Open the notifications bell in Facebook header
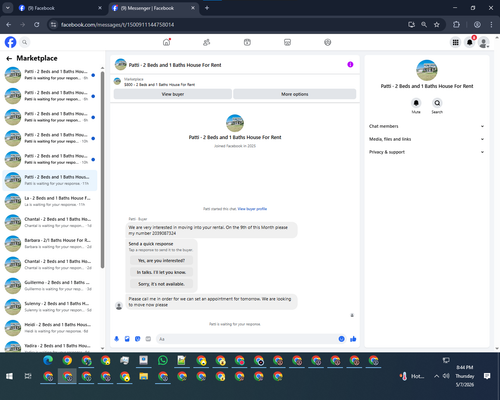 tap(470, 42)
